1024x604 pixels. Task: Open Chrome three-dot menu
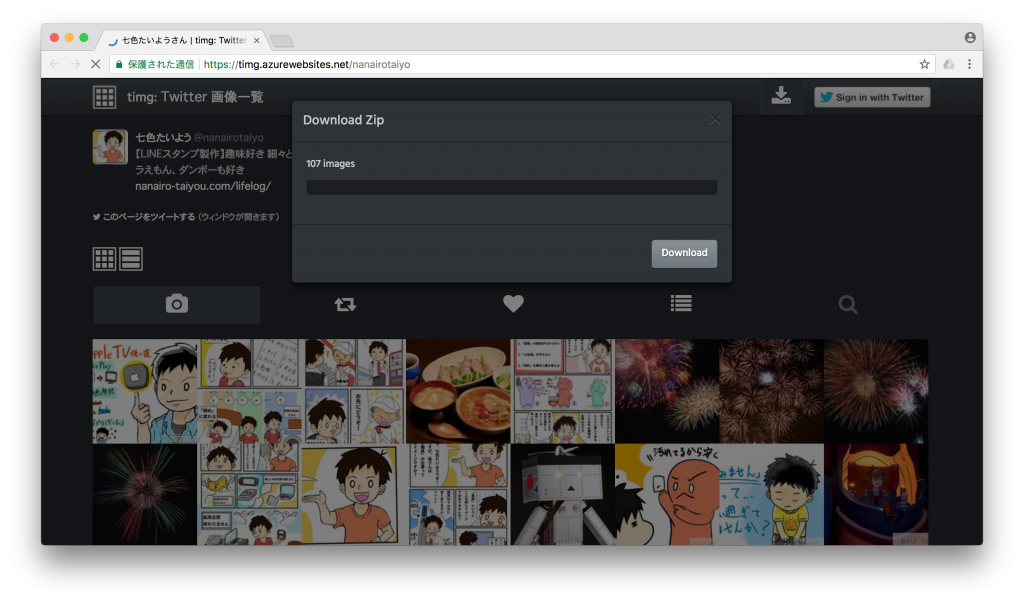tap(969, 64)
